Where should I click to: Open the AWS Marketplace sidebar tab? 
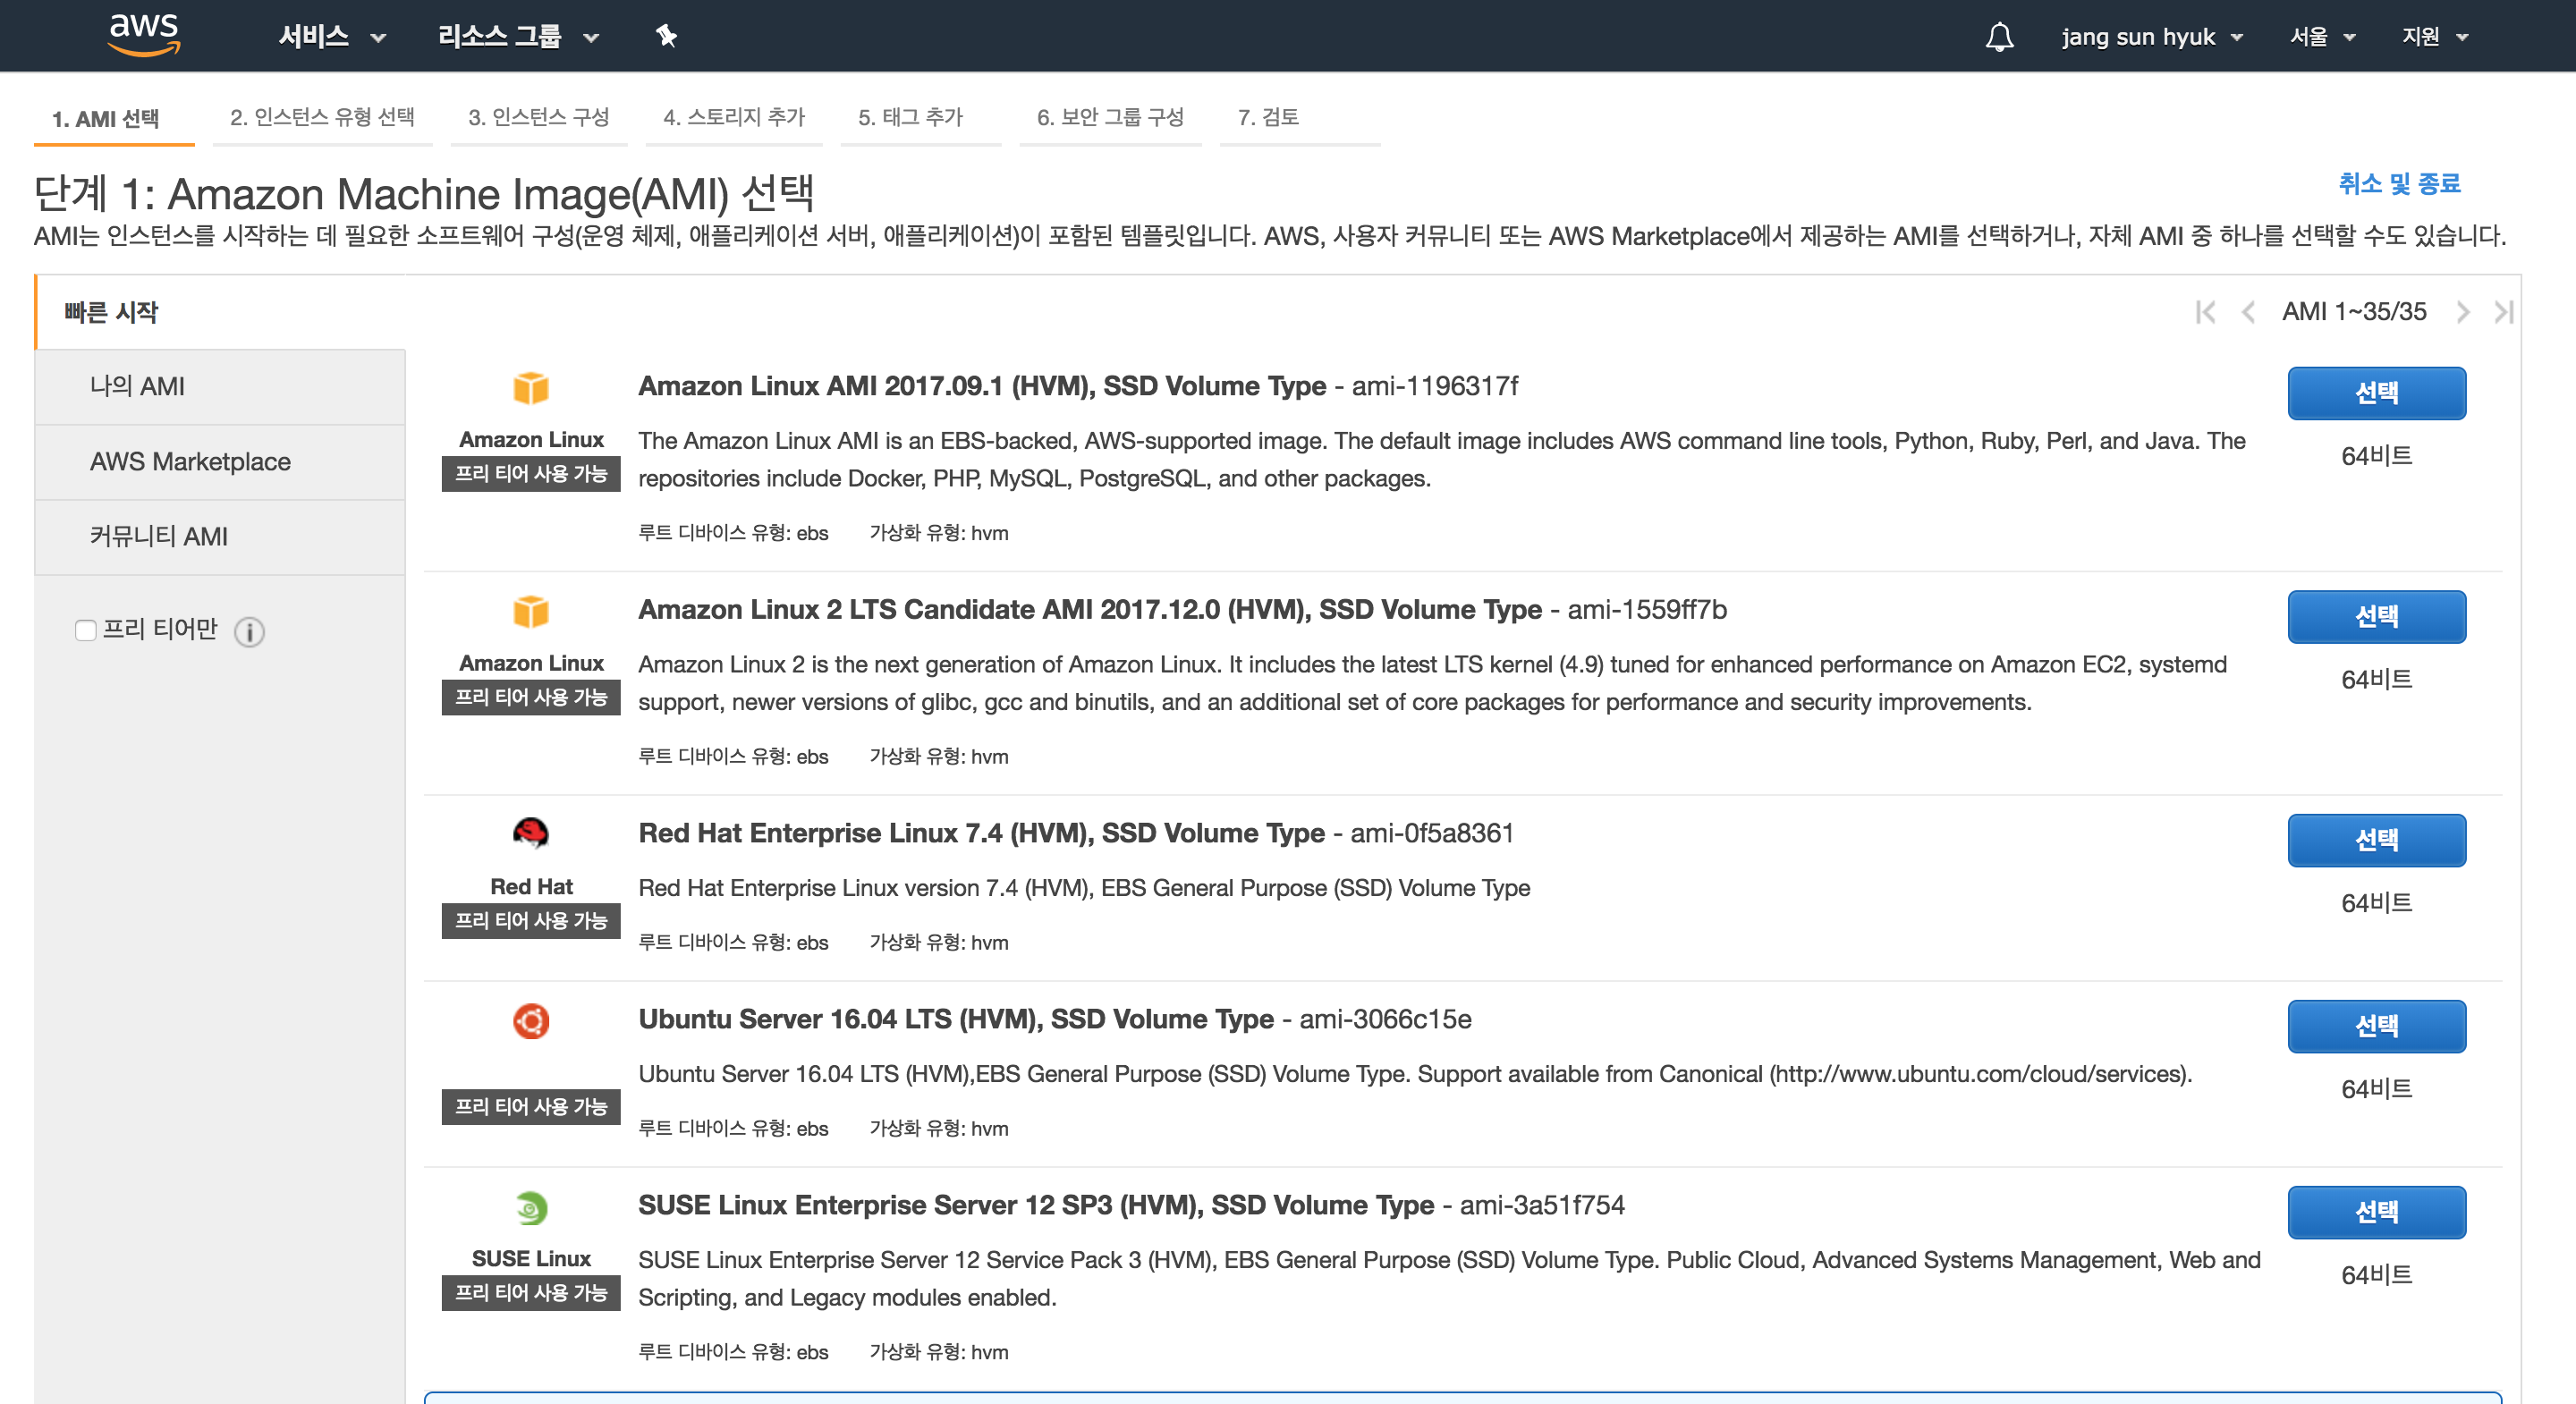point(190,462)
